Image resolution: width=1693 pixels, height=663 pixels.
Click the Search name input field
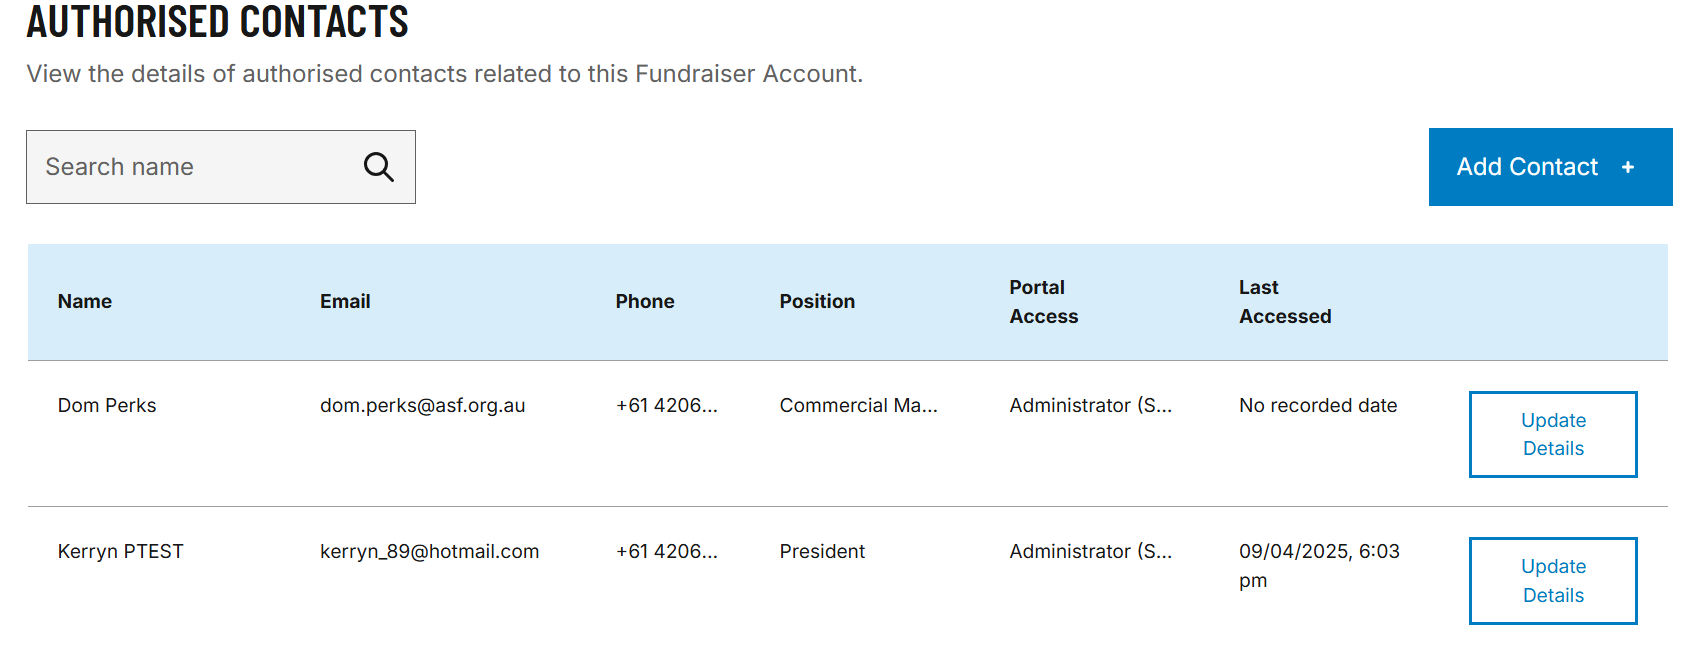pos(220,167)
